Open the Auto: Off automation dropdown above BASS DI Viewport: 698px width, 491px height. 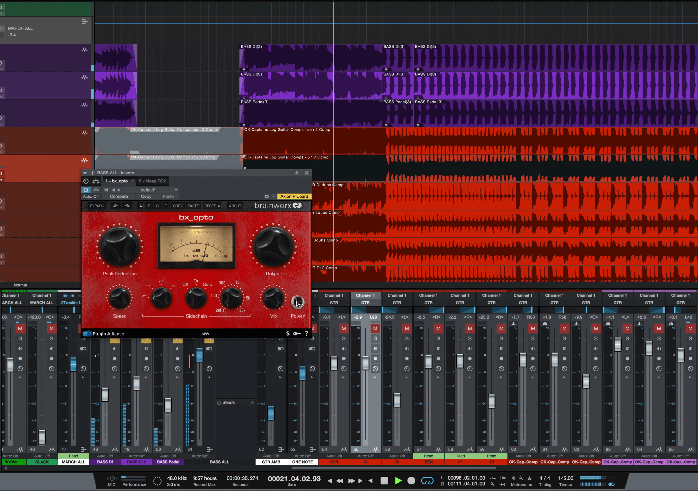pos(105,456)
